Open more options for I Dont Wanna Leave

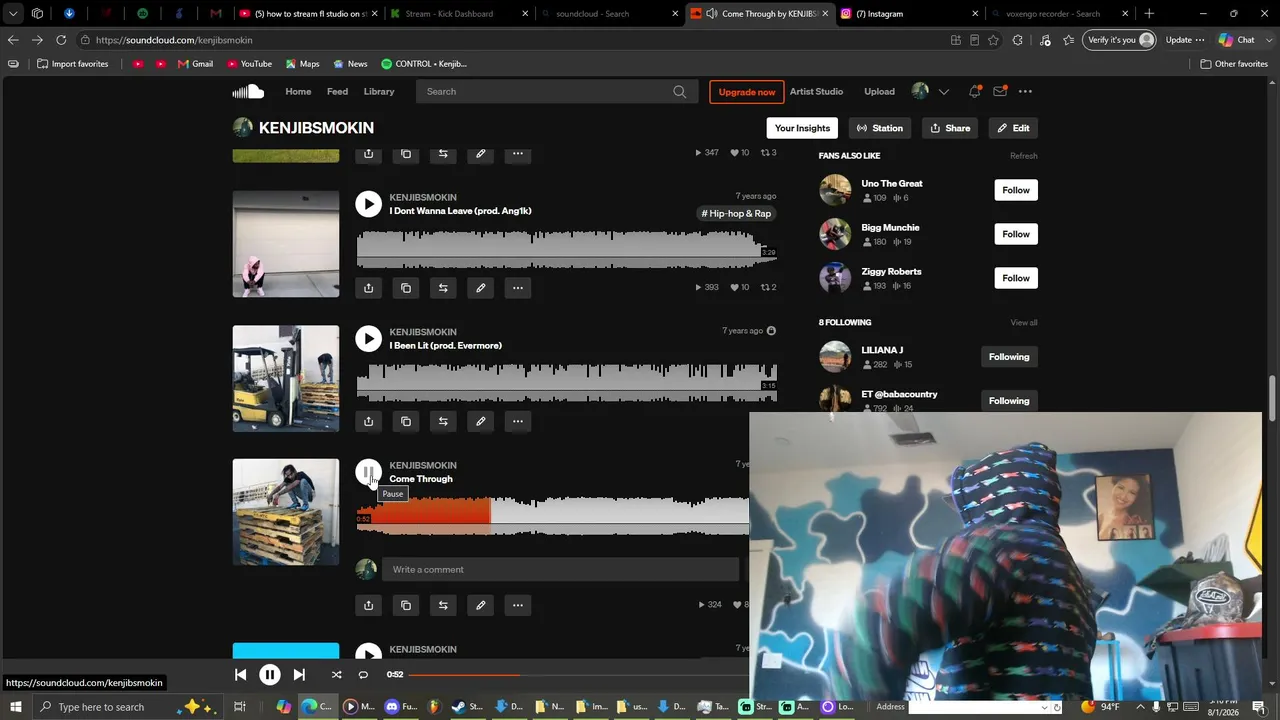[x=518, y=288]
